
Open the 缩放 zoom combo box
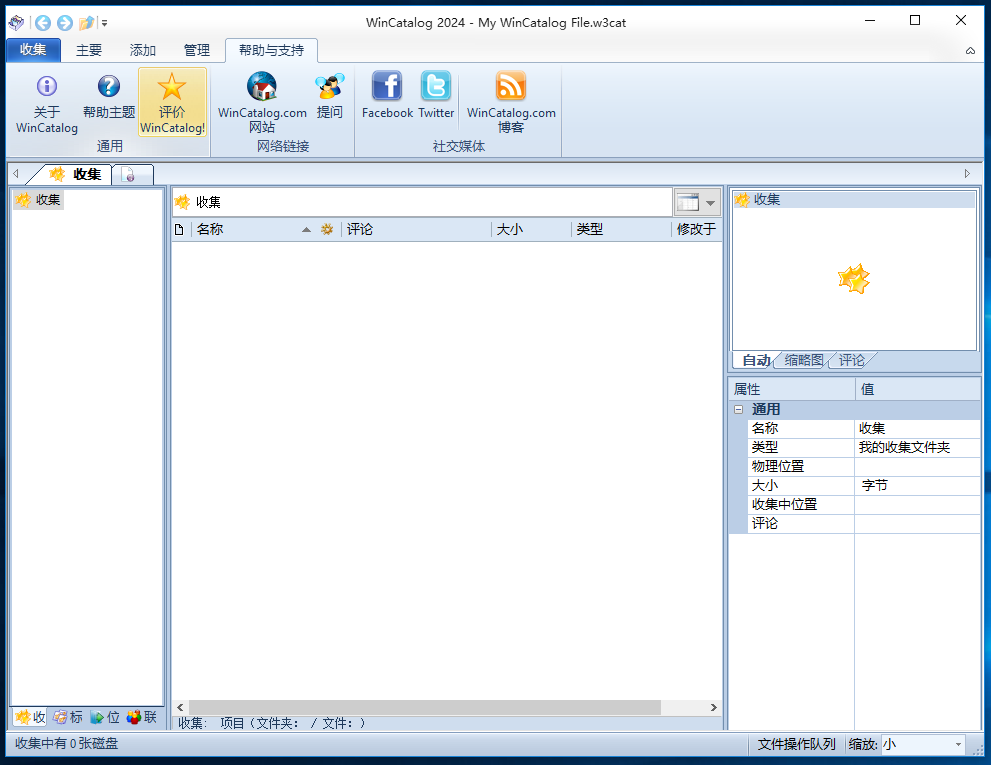[921, 744]
